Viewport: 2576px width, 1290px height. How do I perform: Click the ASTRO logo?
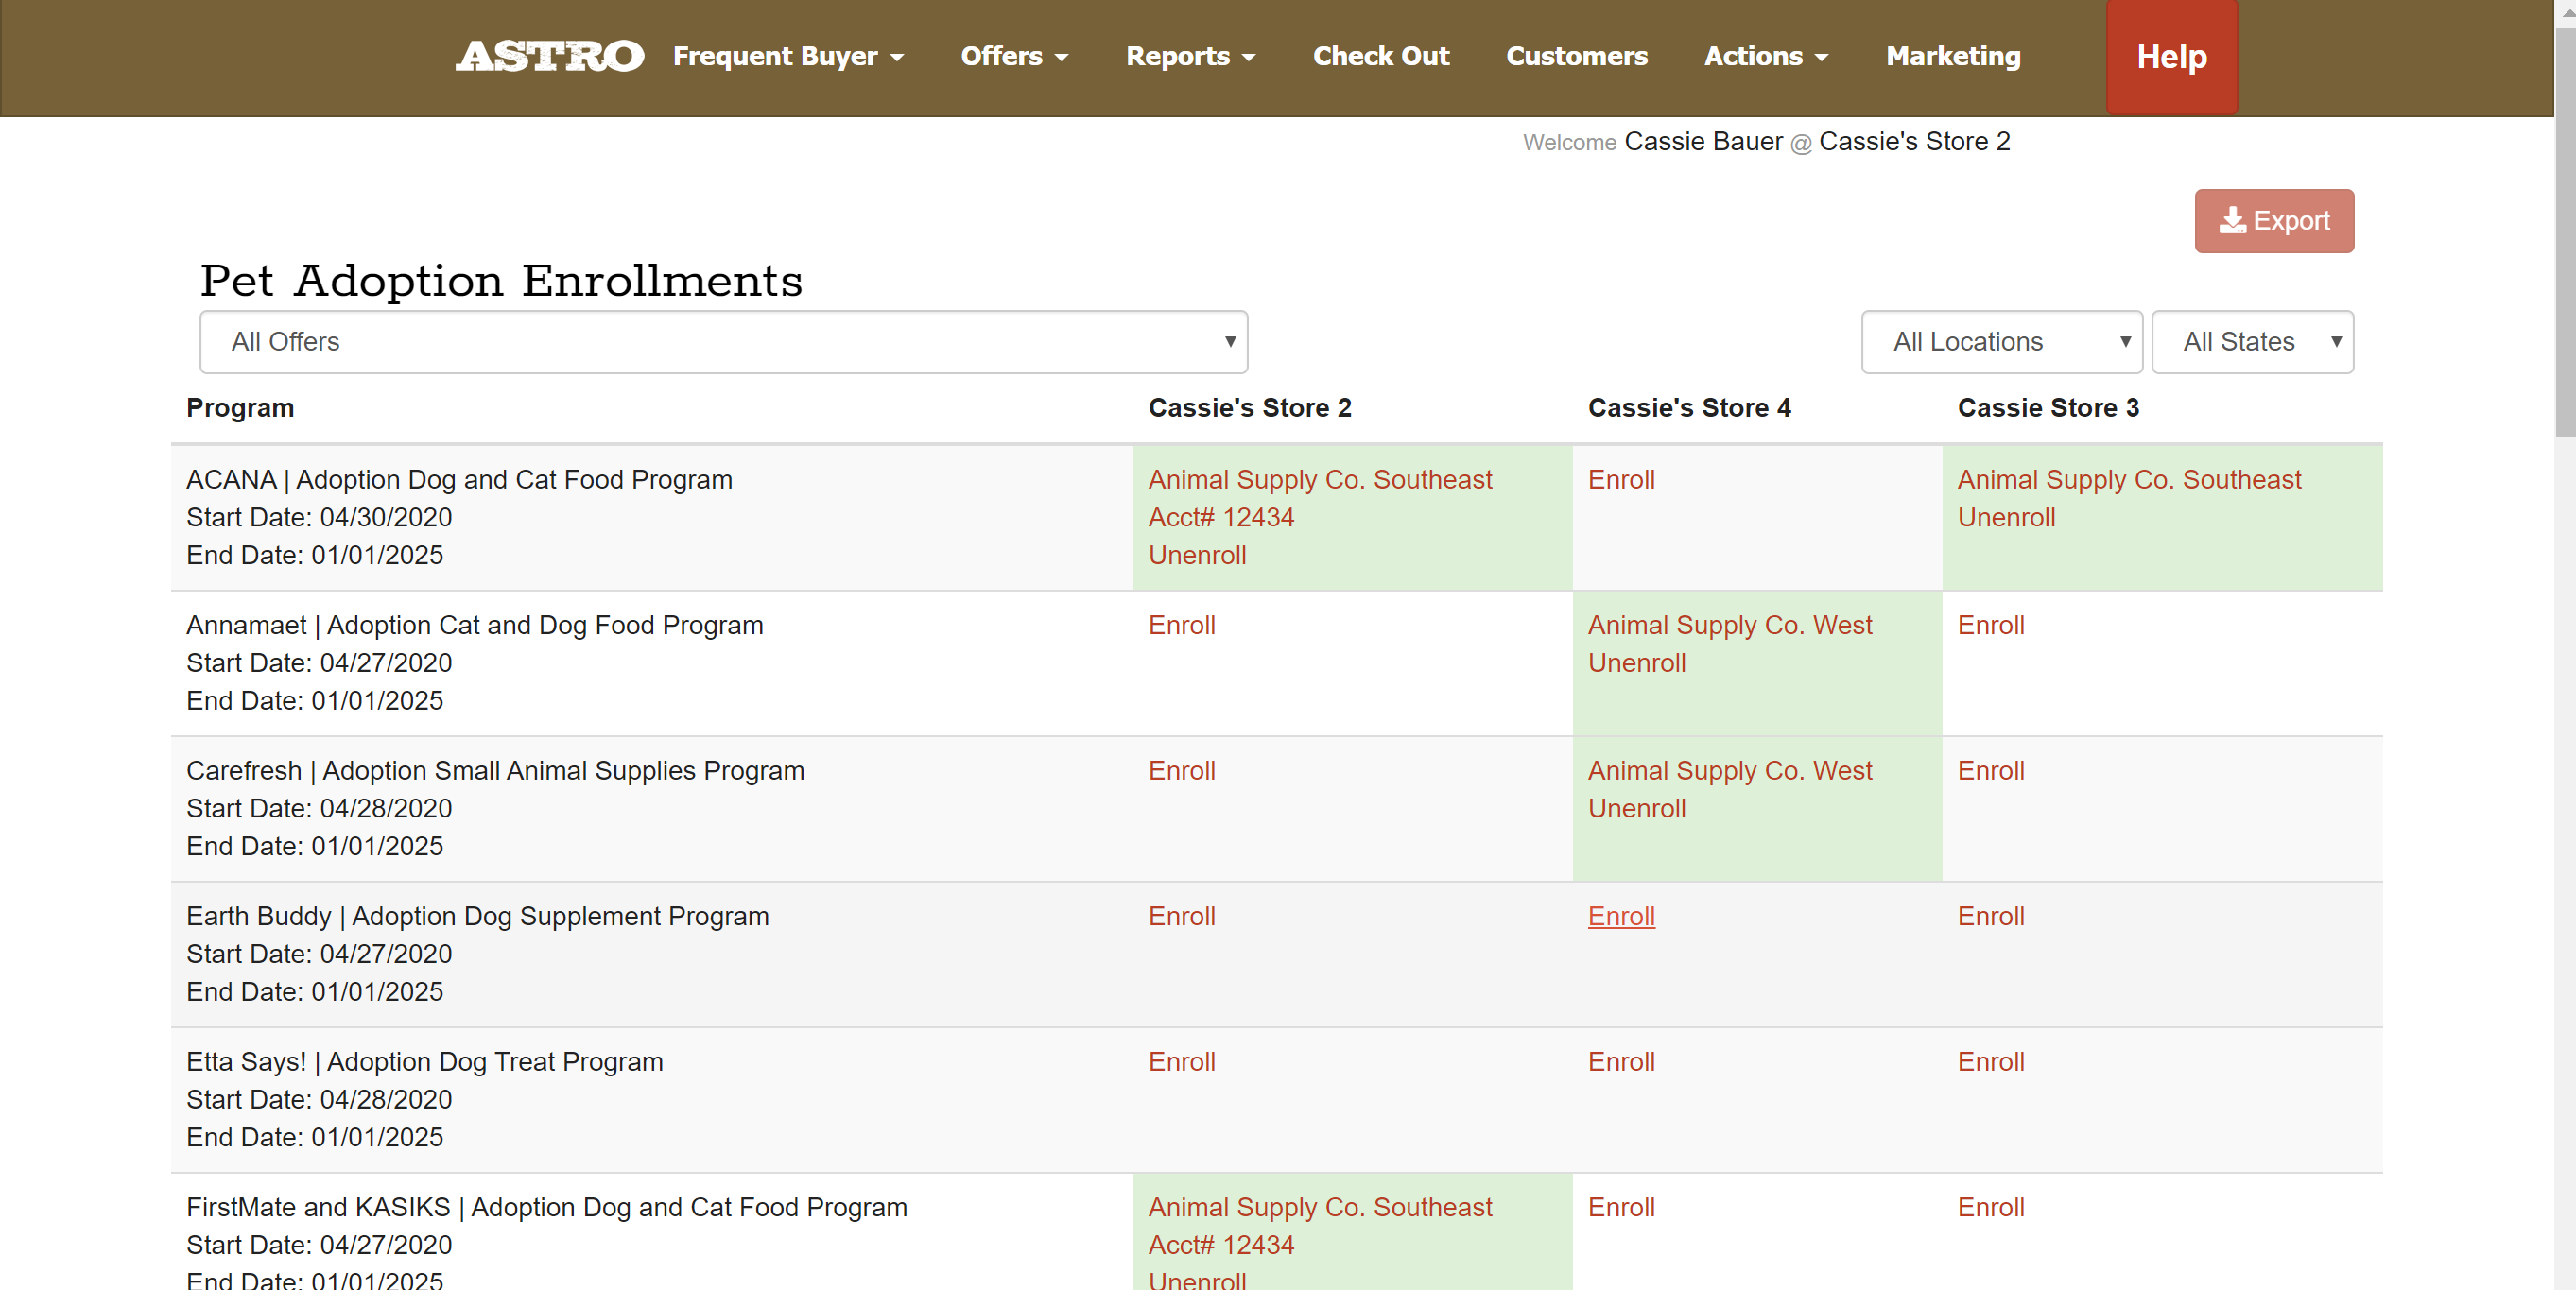tap(549, 57)
